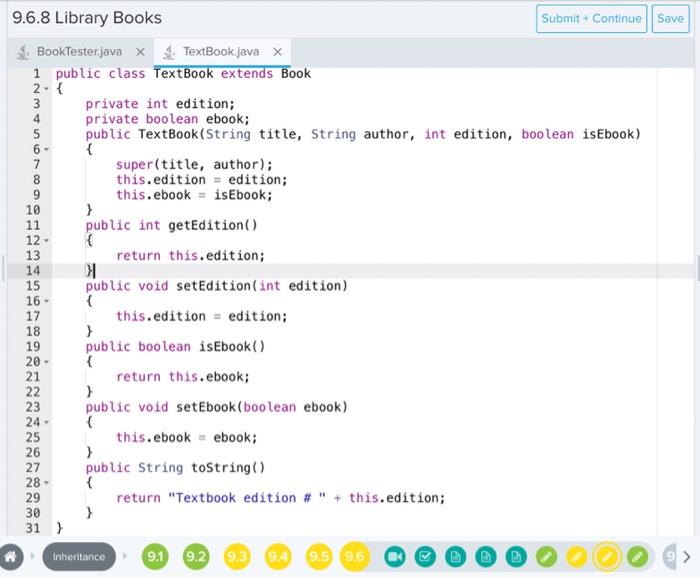Fold the toString body at line 28

click(46, 483)
